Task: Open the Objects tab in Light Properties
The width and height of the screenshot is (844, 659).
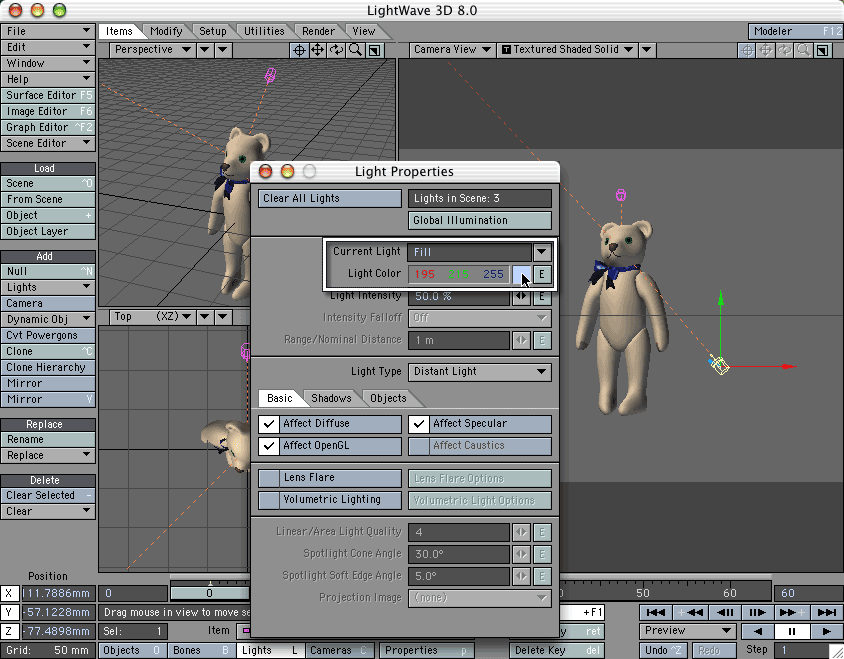Action: 388,398
